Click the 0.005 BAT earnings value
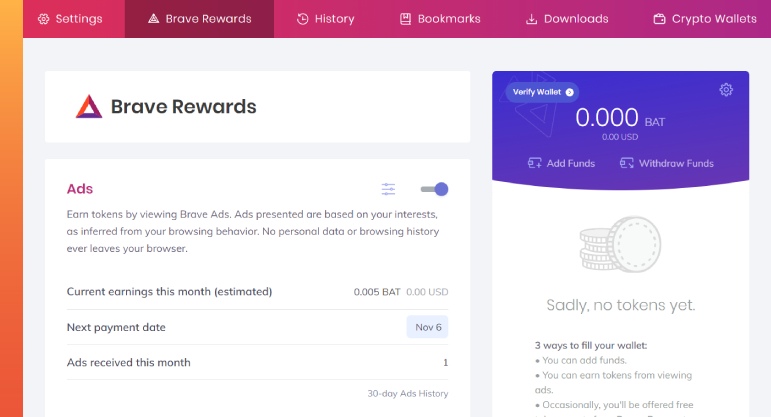This screenshot has height=417, width=771. [377, 292]
